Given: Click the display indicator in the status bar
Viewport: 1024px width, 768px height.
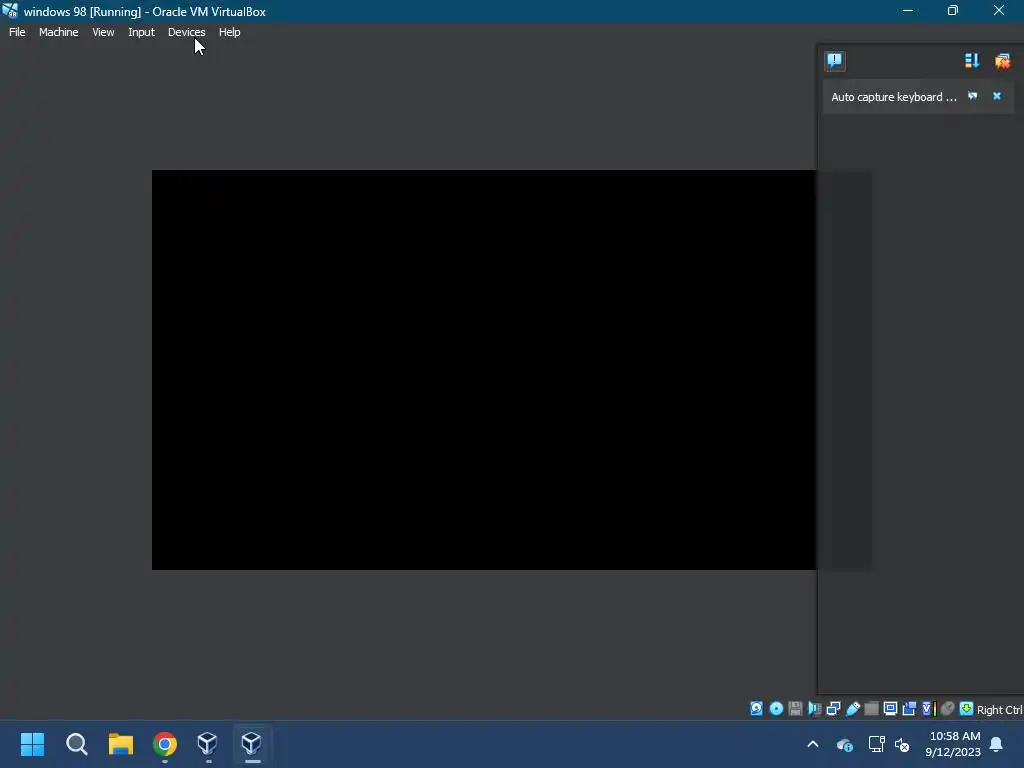Looking at the screenshot, I should 890,709.
